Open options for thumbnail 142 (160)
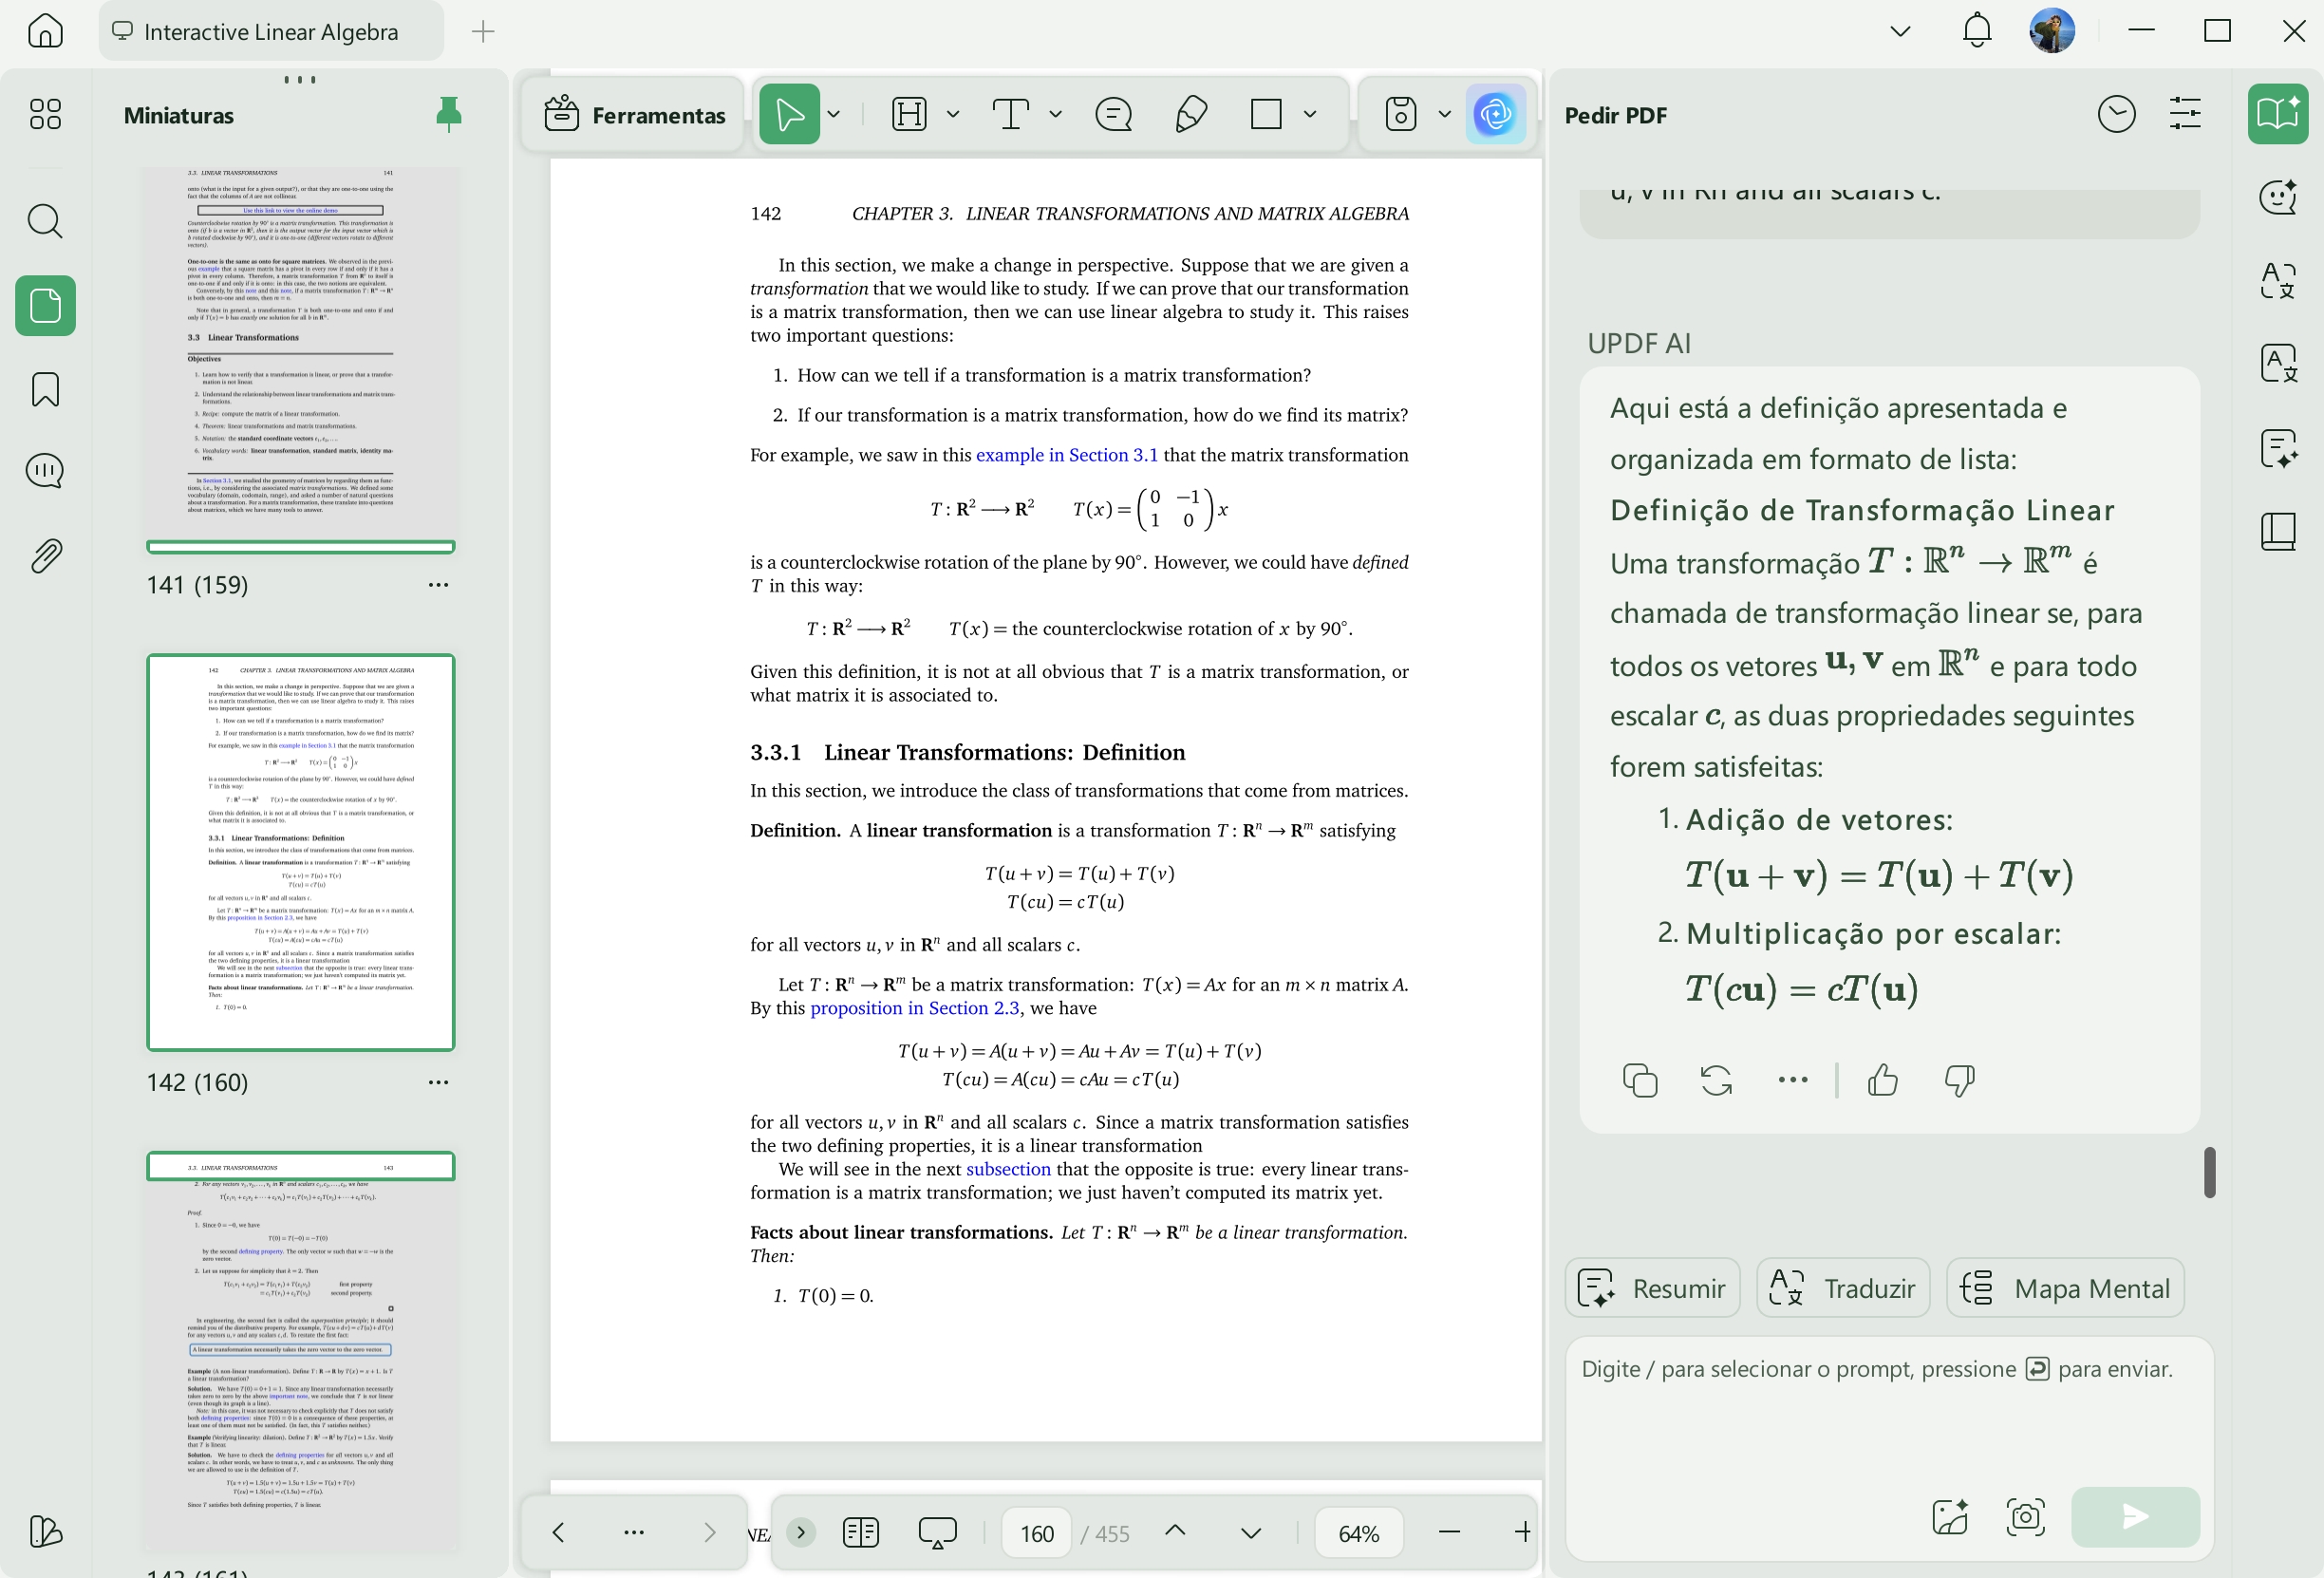This screenshot has width=2324, height=1578. pyautogui.click(x=438, y=1082)
